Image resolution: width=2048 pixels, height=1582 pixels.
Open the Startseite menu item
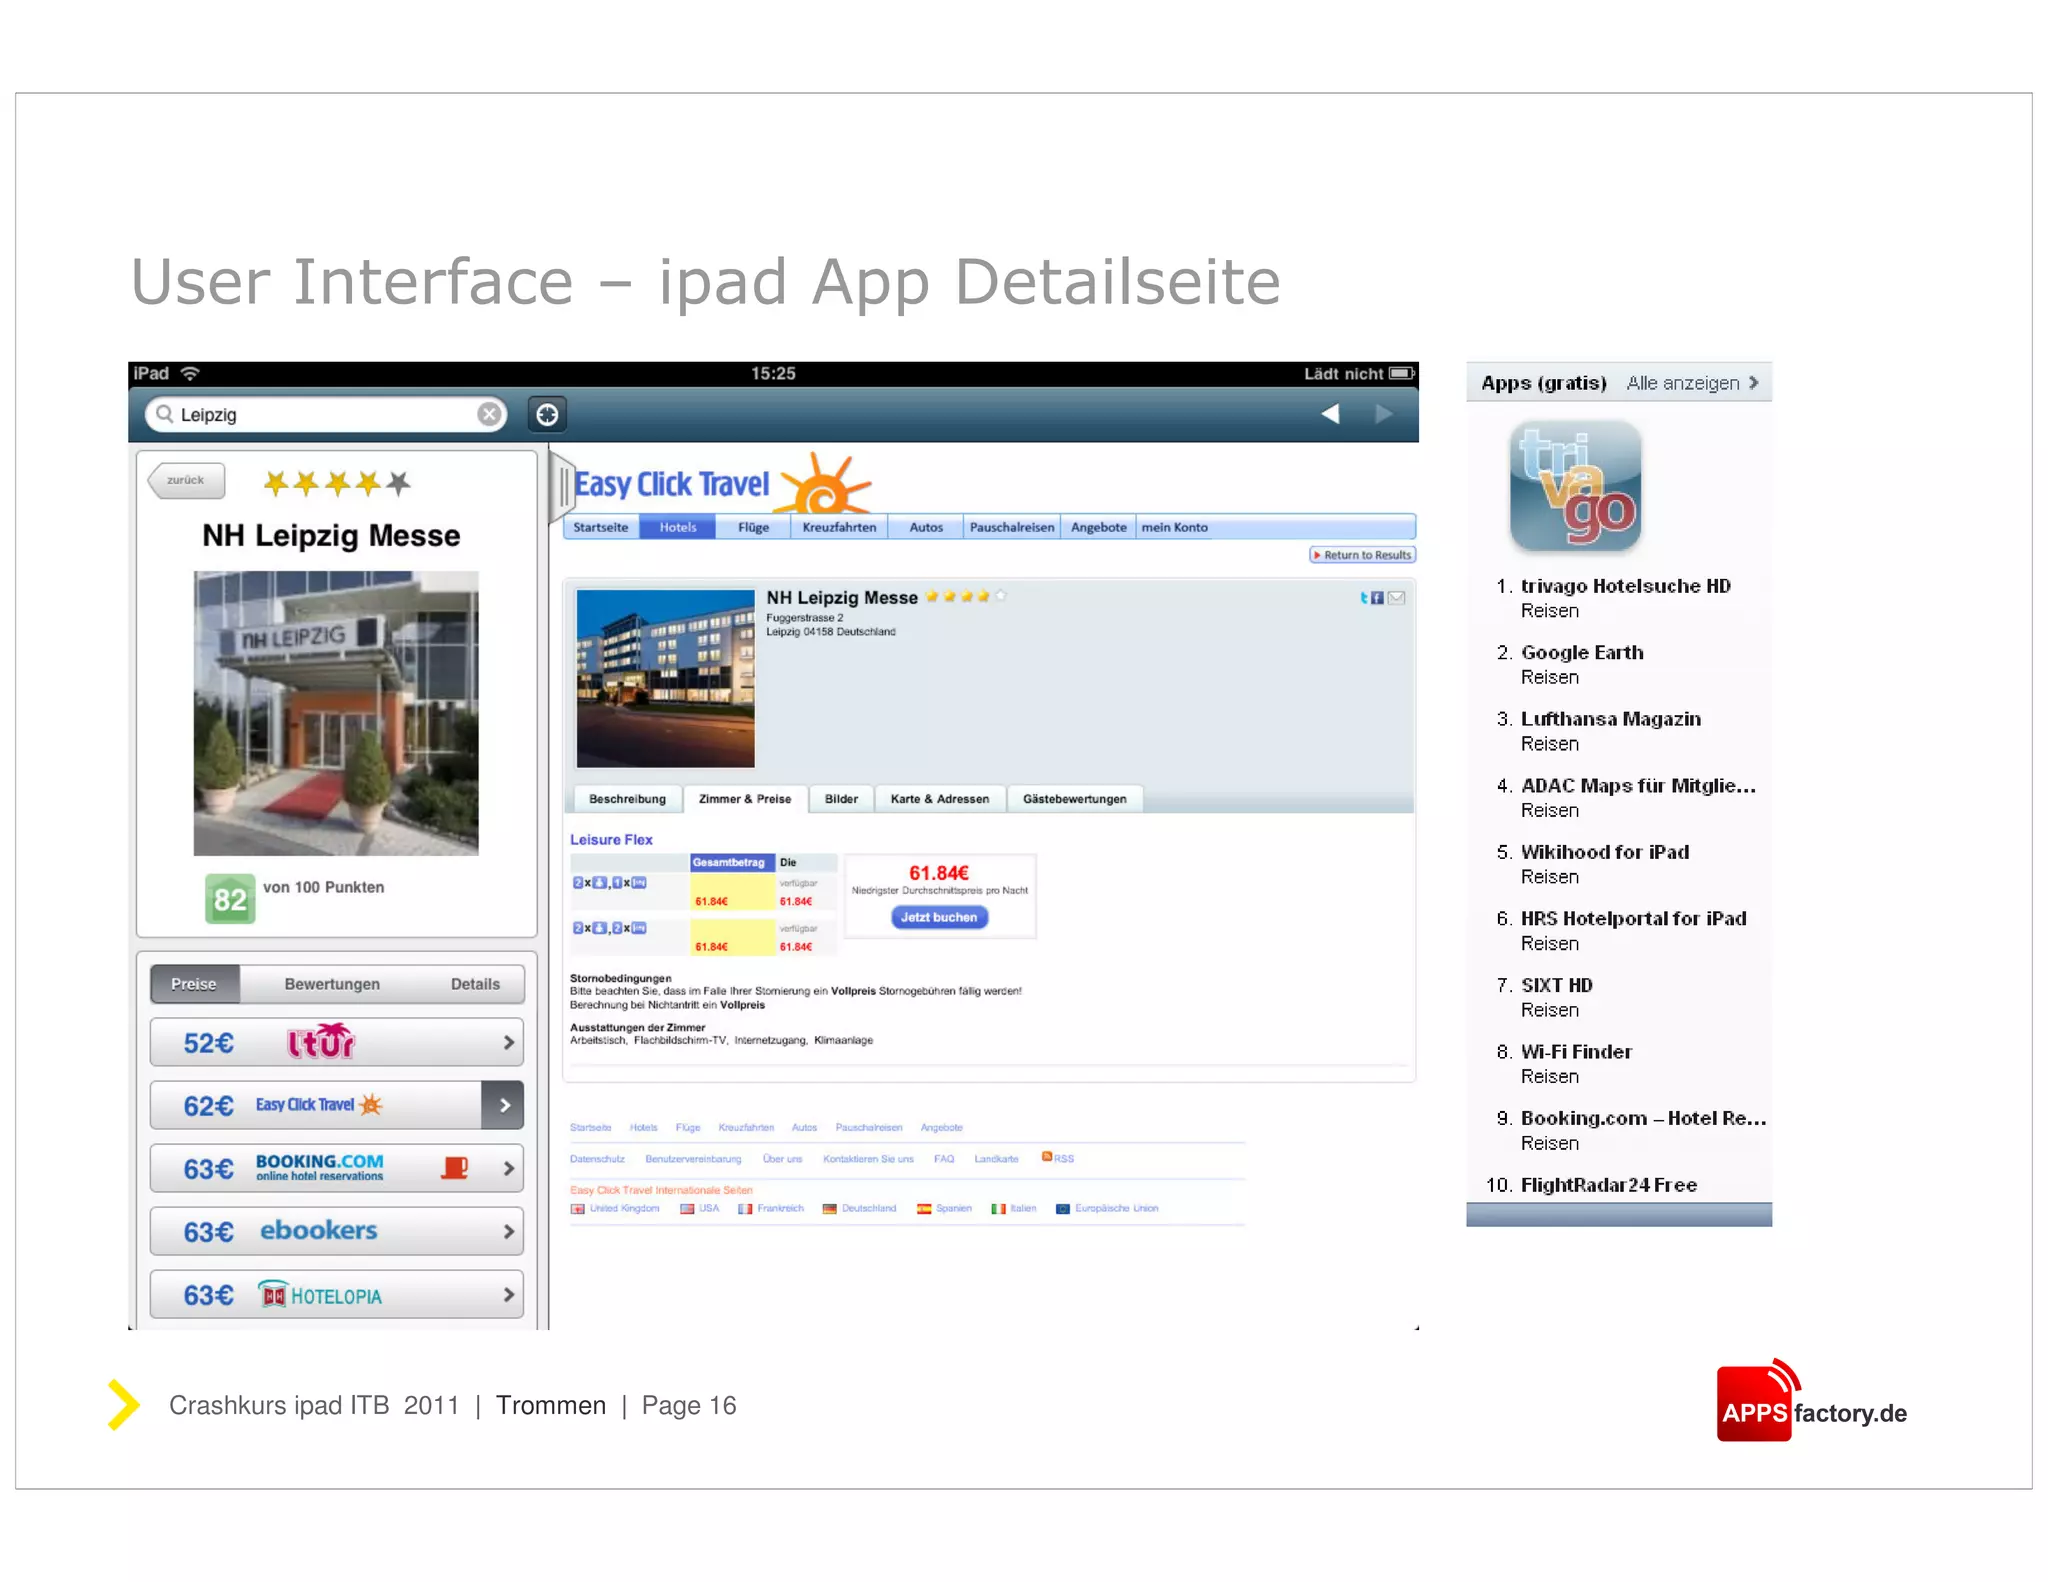(601, 527)
